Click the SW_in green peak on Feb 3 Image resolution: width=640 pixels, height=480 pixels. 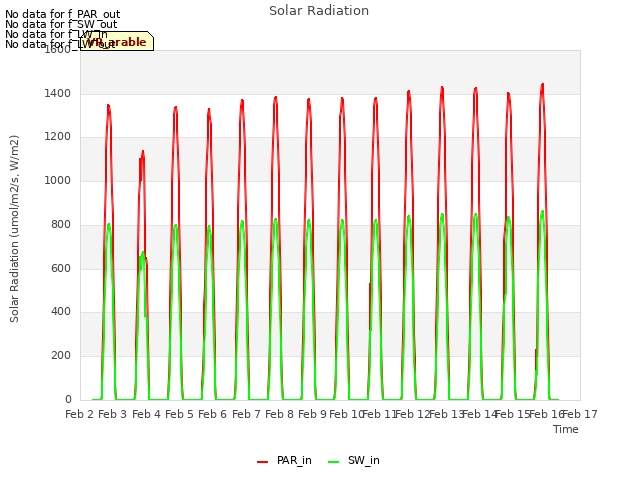(109, 224)
